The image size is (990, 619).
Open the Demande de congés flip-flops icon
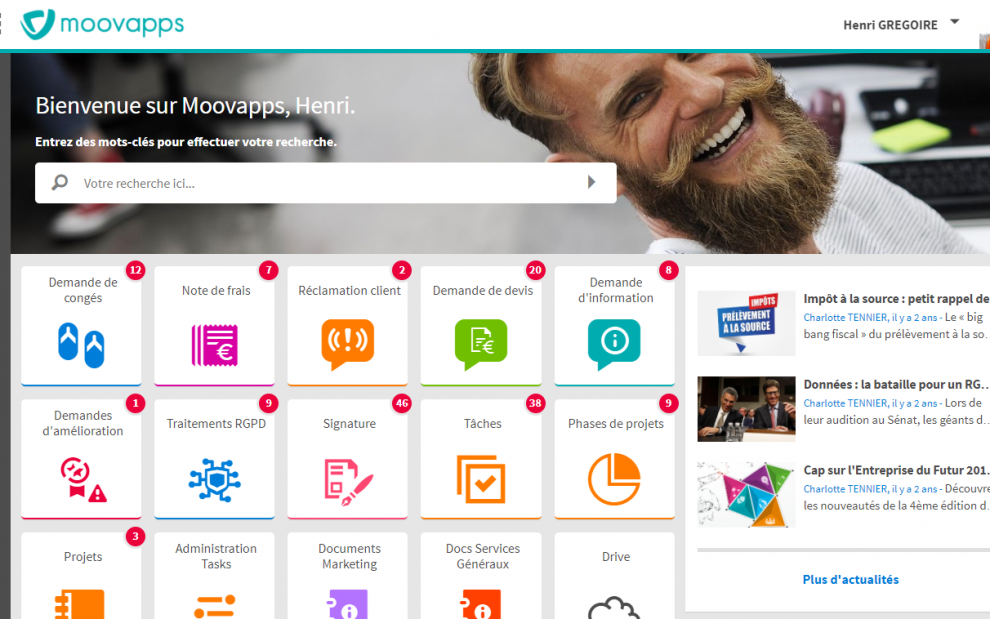click(x=81, y=343)
